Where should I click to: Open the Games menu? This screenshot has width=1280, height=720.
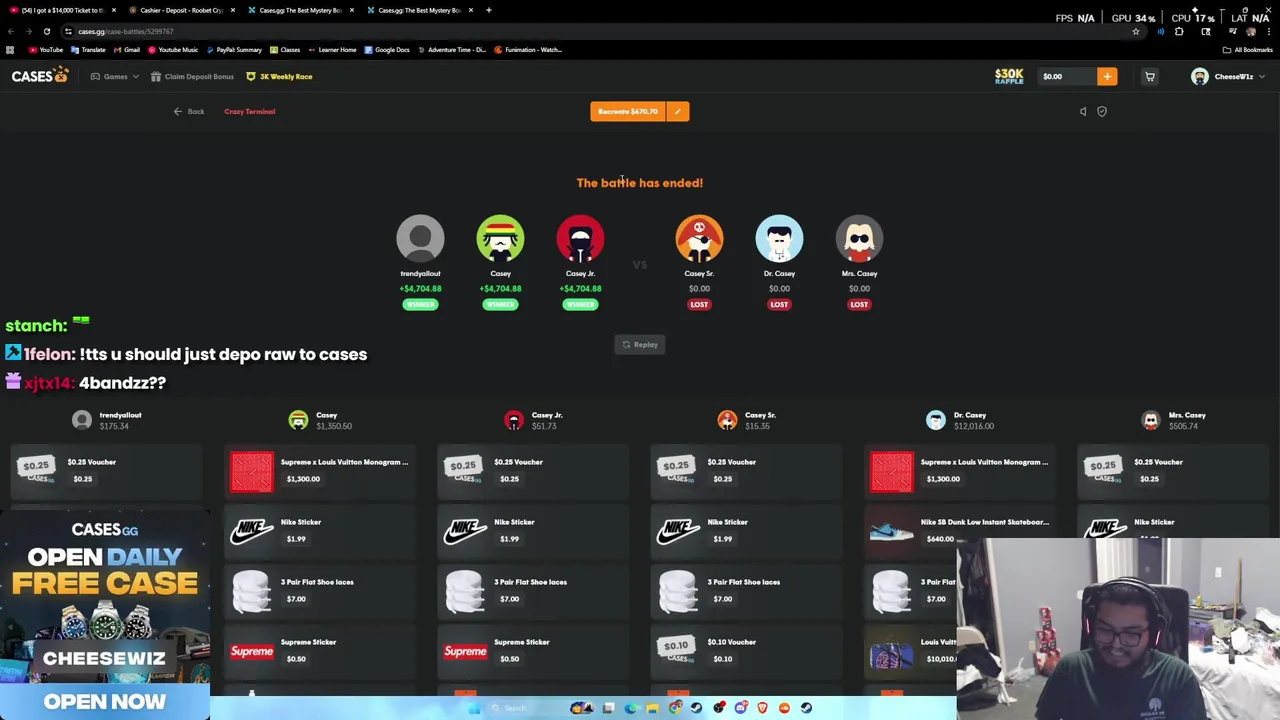pos(116,76)
